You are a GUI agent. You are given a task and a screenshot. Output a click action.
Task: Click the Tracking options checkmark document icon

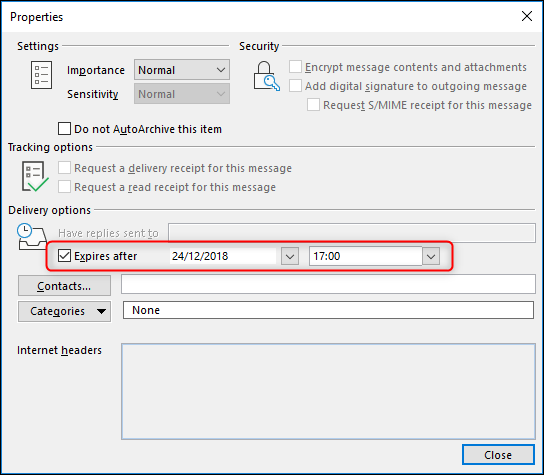pos(35,176)
